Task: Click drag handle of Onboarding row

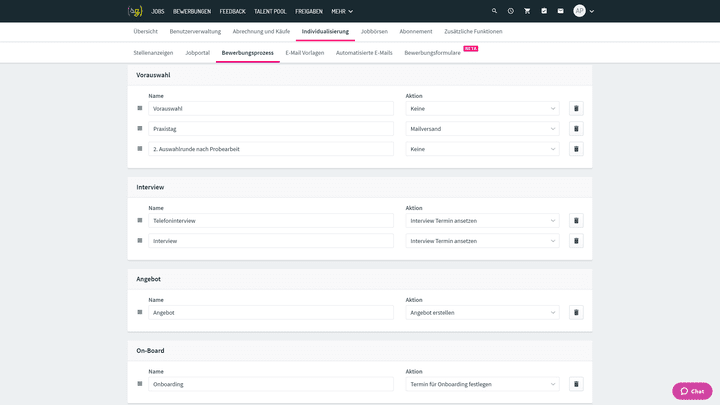Action: [x=140, y=384]
